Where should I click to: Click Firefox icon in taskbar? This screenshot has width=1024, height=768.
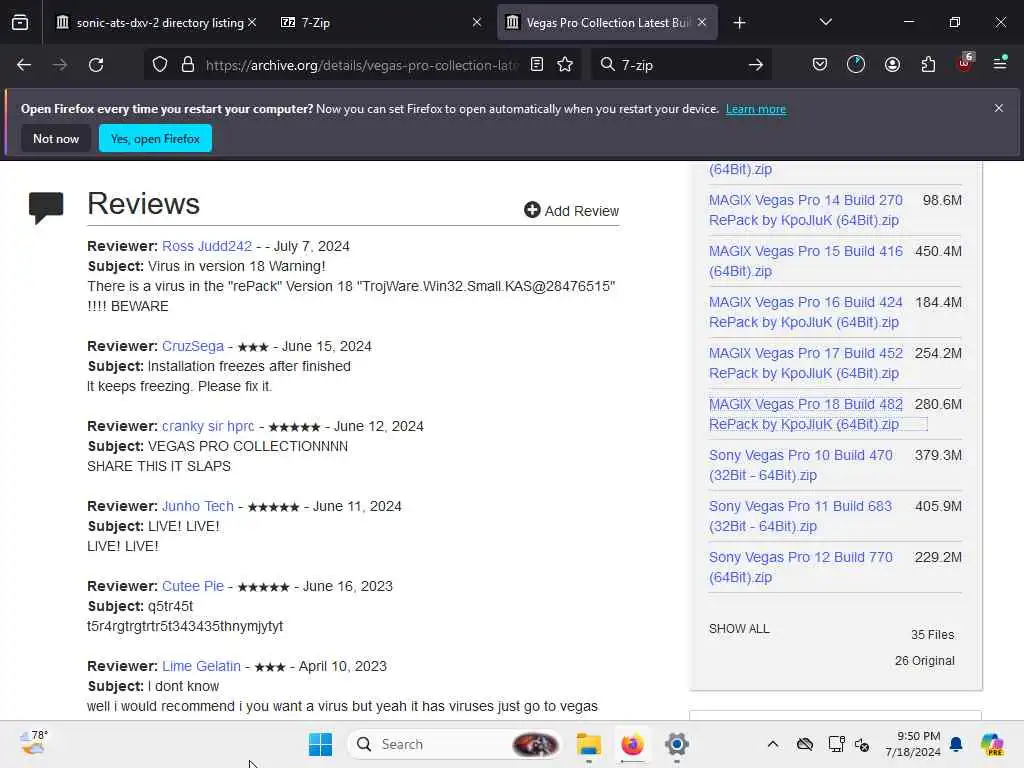point(632,744)
